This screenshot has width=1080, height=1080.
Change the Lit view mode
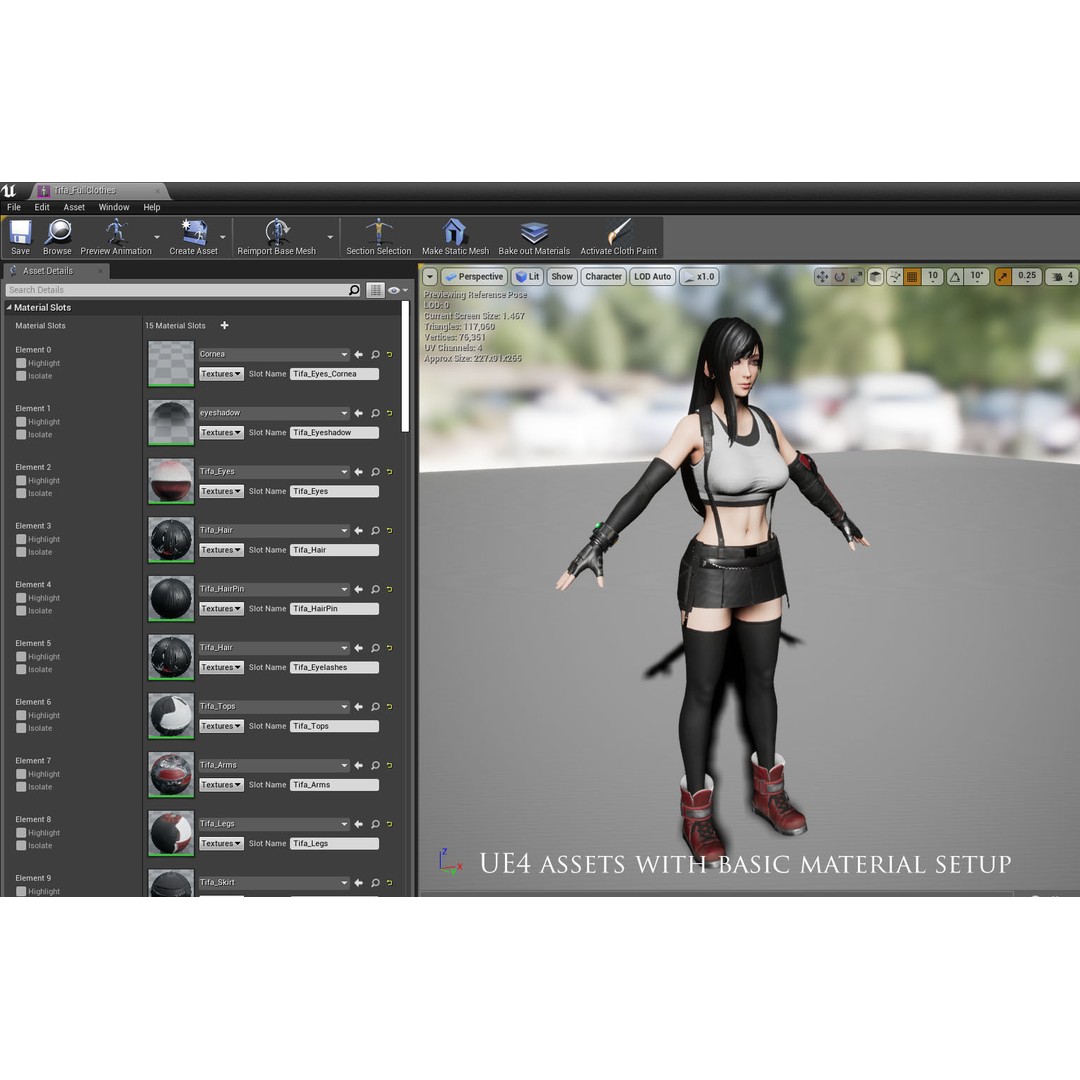(x=528, y=277)
